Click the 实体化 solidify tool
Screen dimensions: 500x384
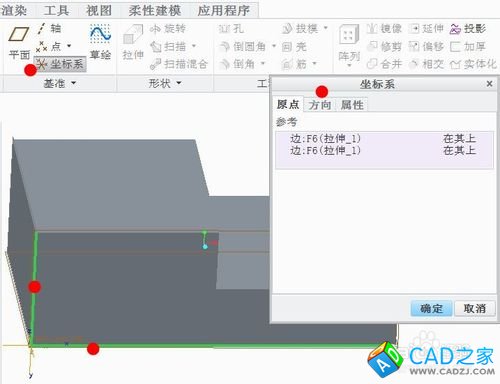[473, 64]
